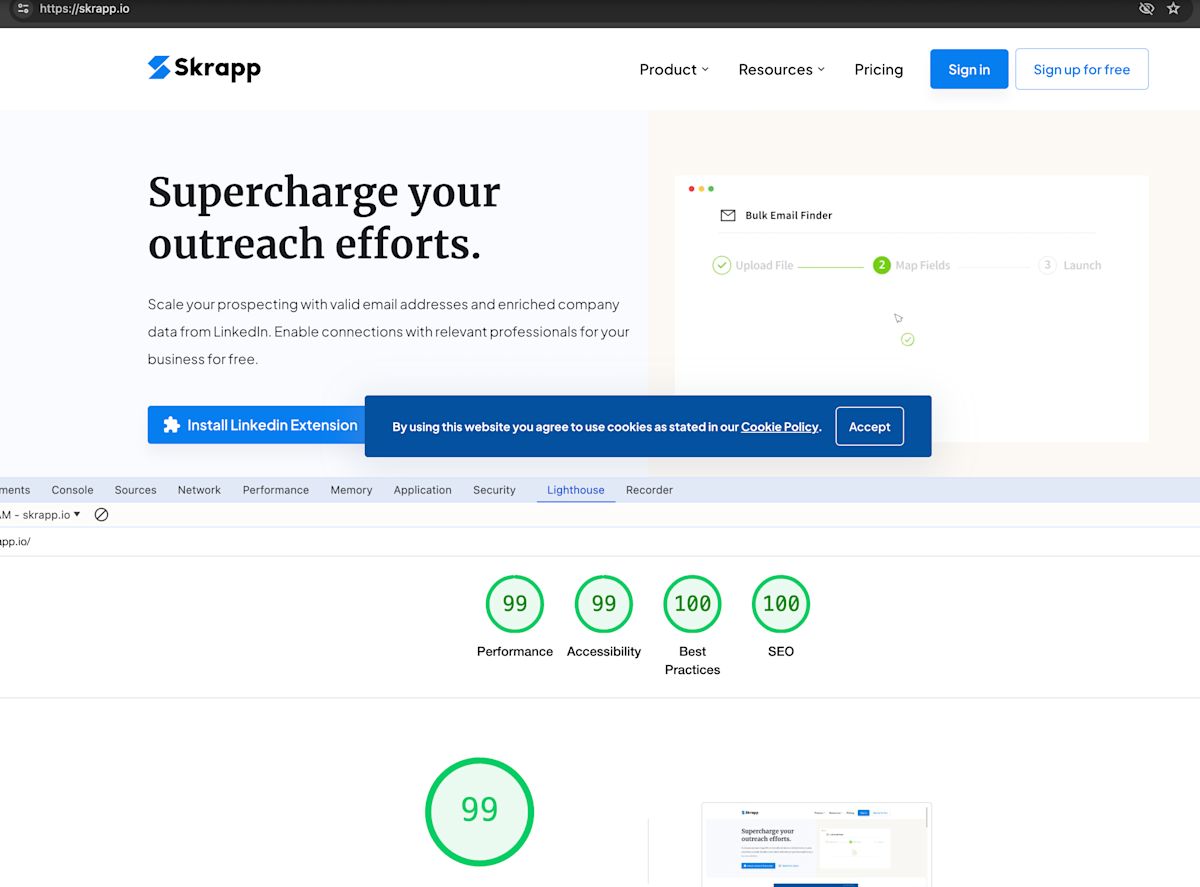Click the SEO score gauge 100

(x=781, y=604)
